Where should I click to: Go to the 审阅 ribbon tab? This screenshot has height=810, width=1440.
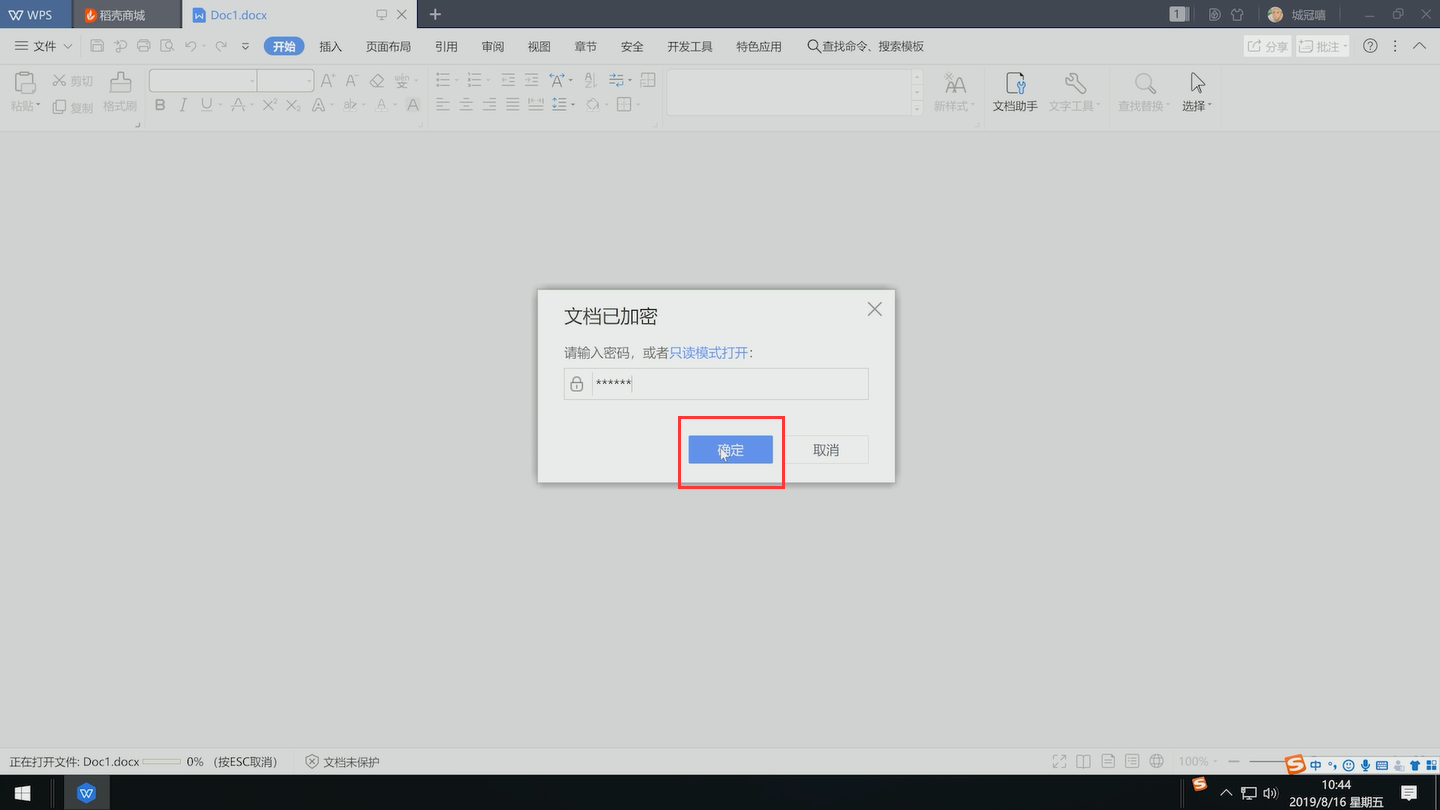click(492, 46)
